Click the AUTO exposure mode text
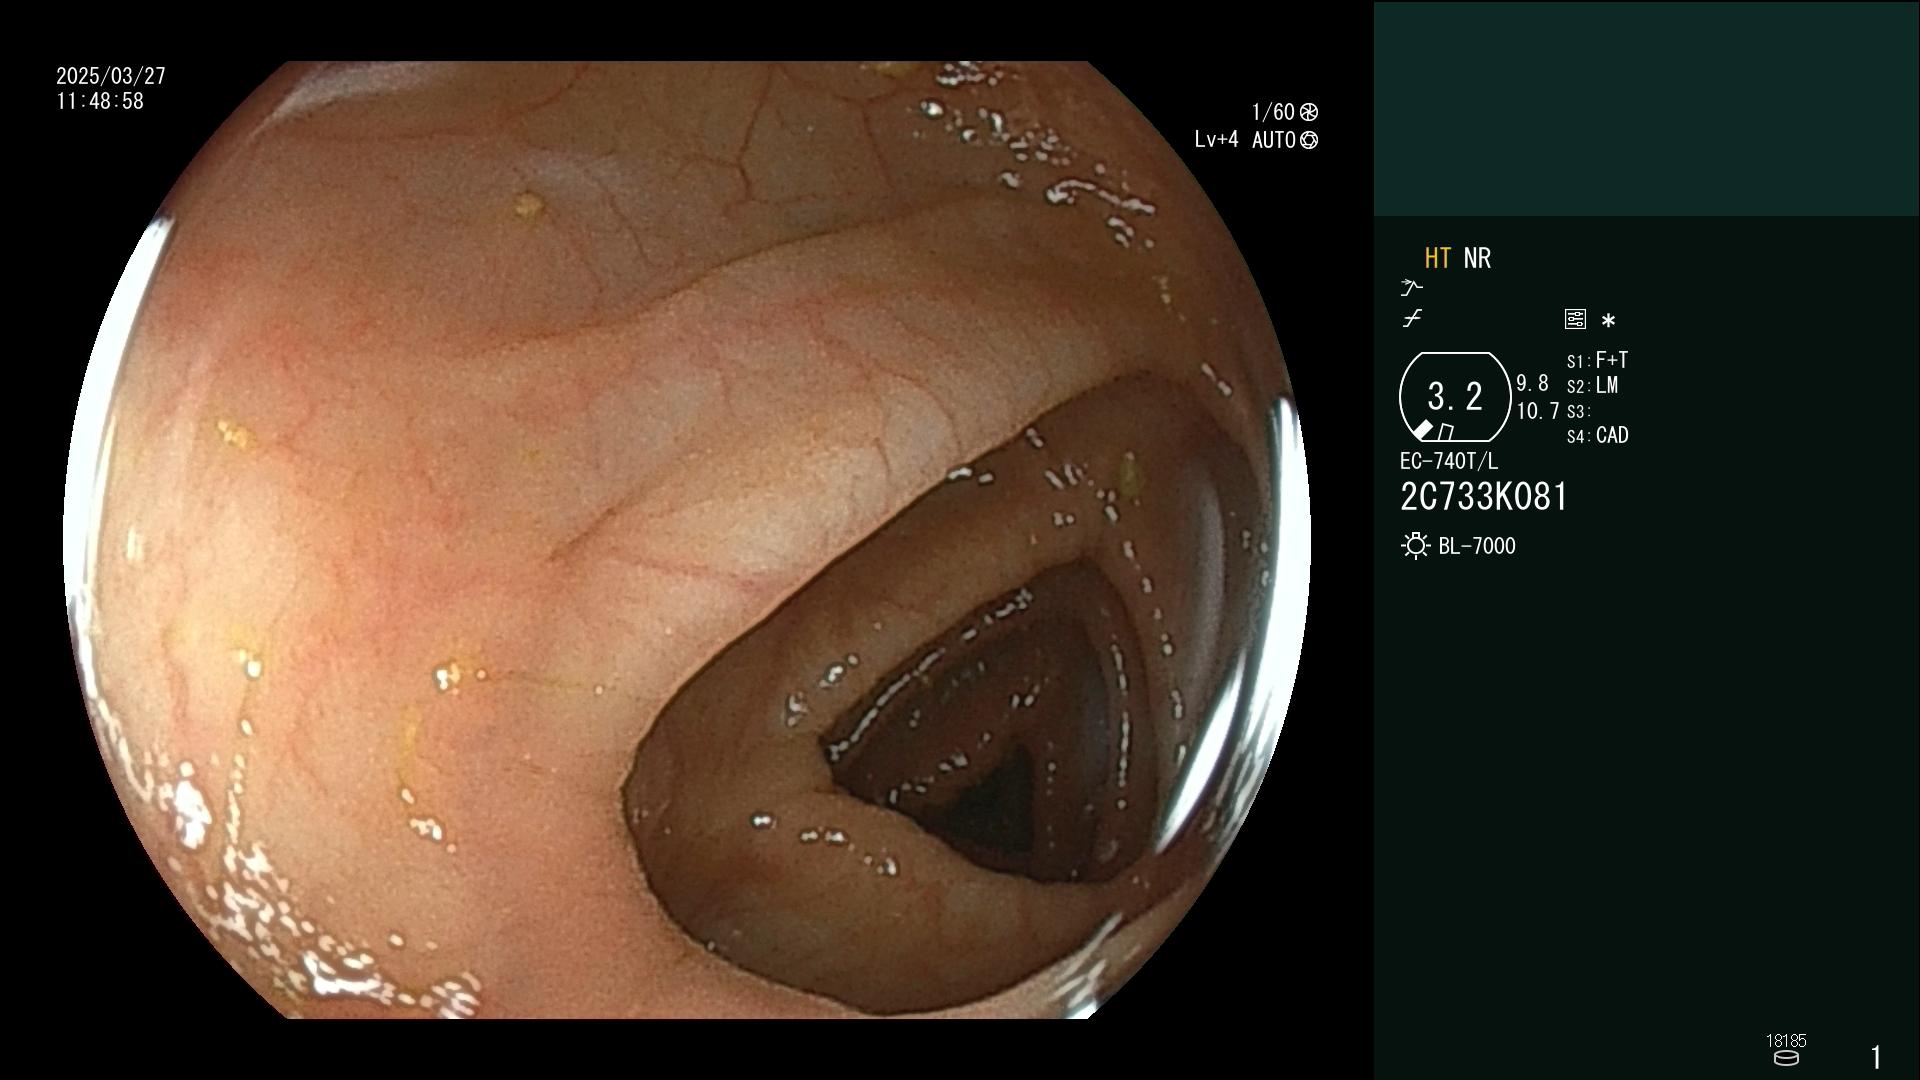Viewport: 1920px width, 1080px height. tap(1274, 140)
